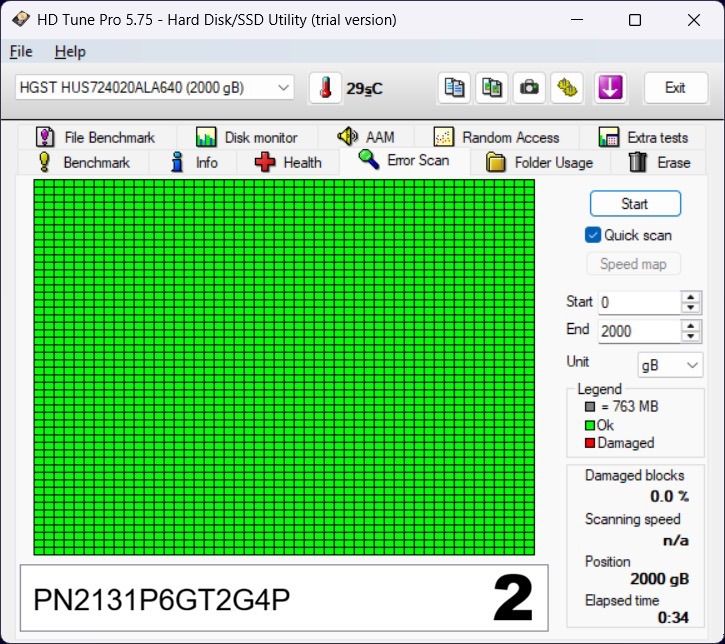Save screenshot using the camera icon
This screenshot has height=644, width=725.
click(x=529, y=88)
